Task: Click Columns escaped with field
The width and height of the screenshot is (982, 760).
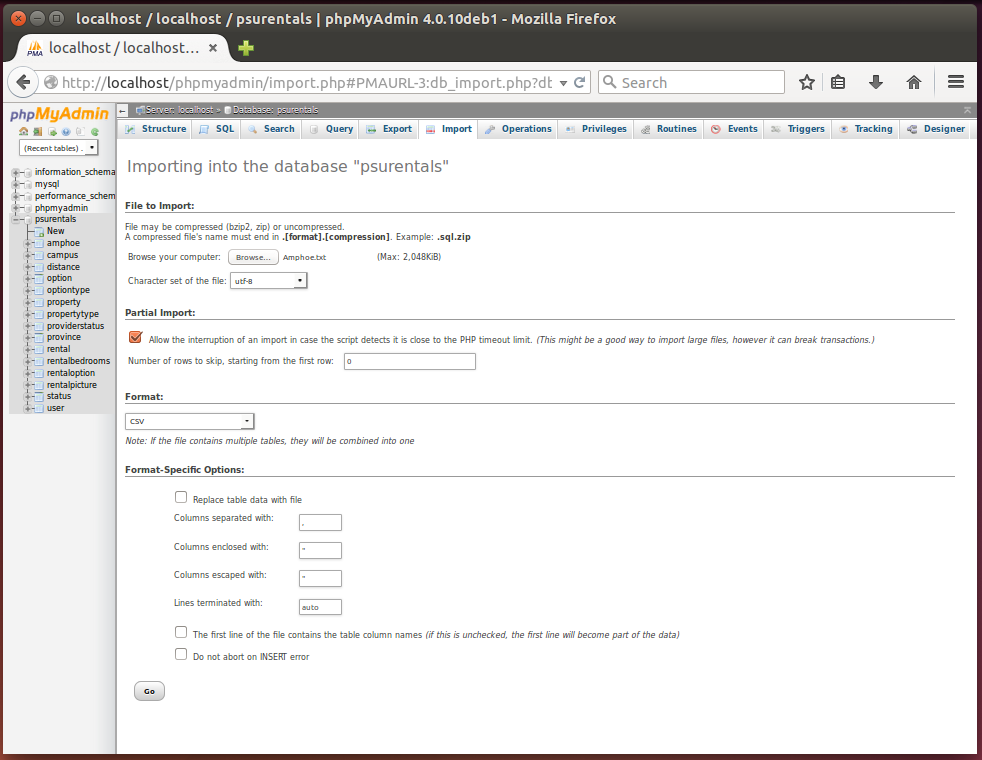Action: tap(320, 578)
